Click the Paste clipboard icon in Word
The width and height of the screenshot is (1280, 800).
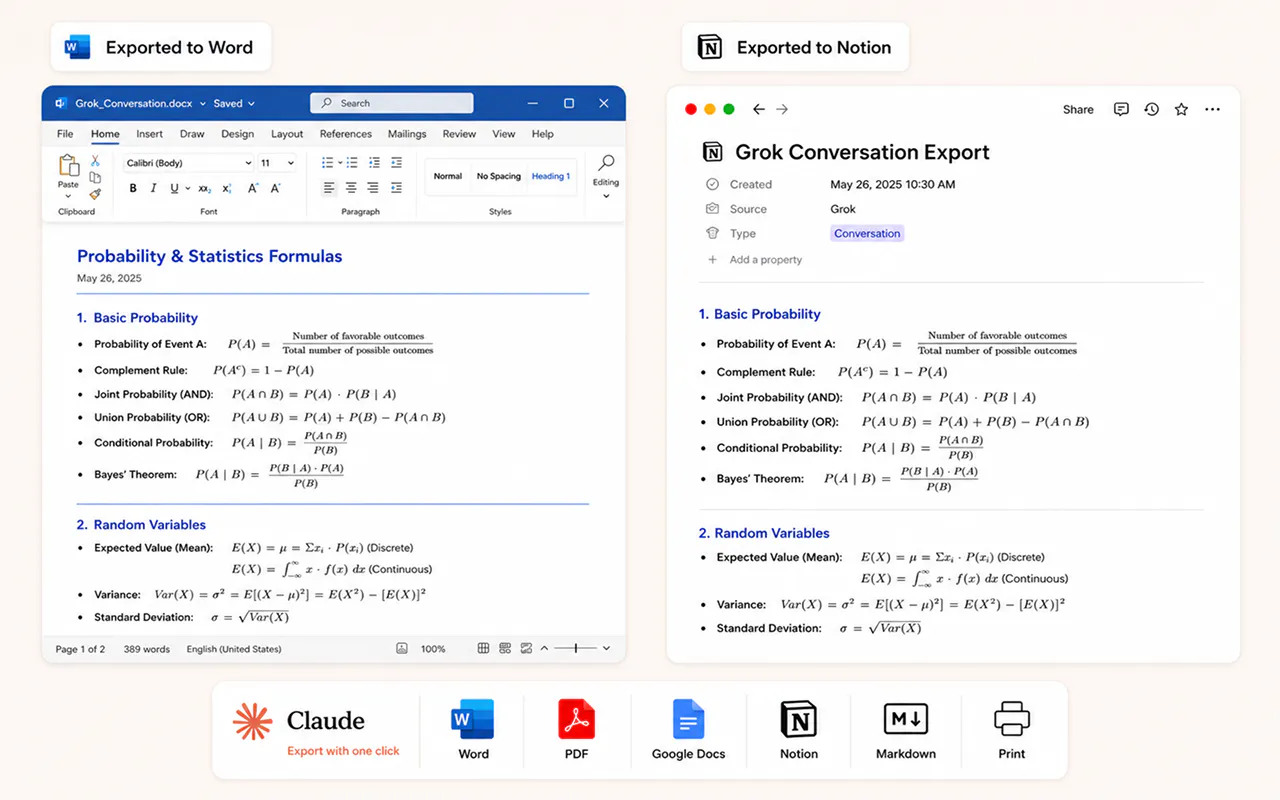(x=68, y=166)
